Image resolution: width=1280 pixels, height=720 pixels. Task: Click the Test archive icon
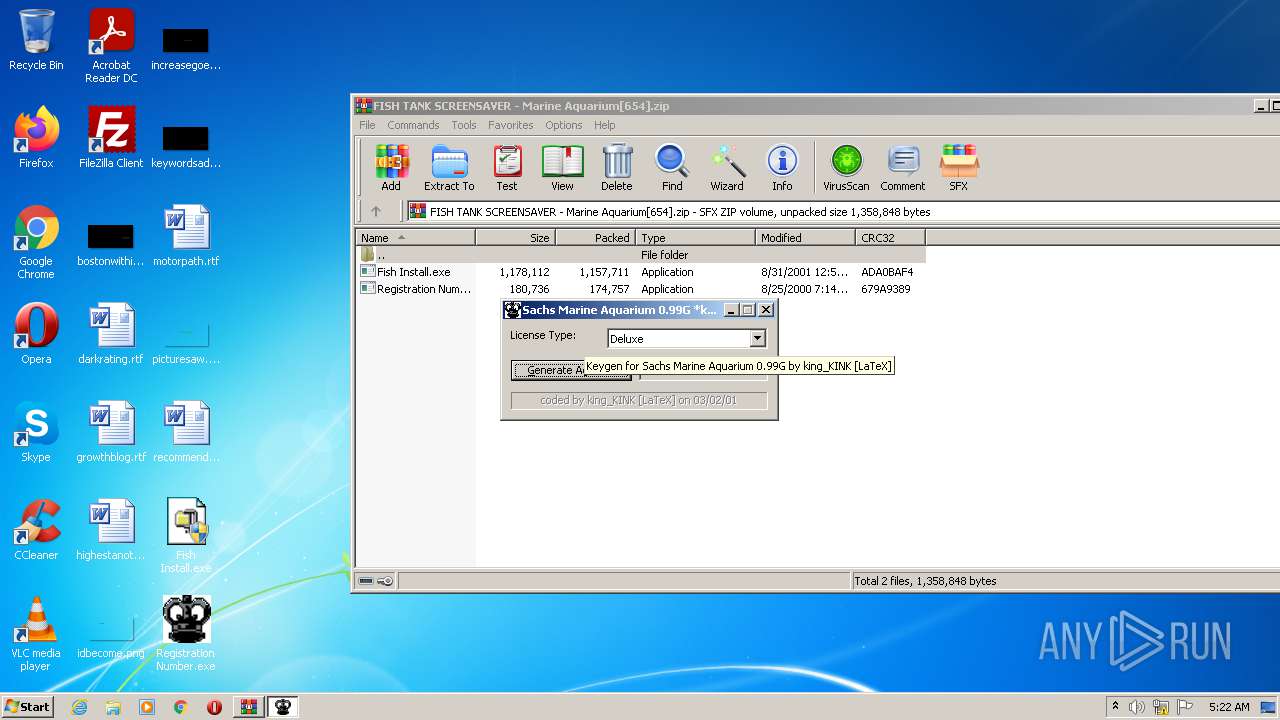tap(507, 168)
